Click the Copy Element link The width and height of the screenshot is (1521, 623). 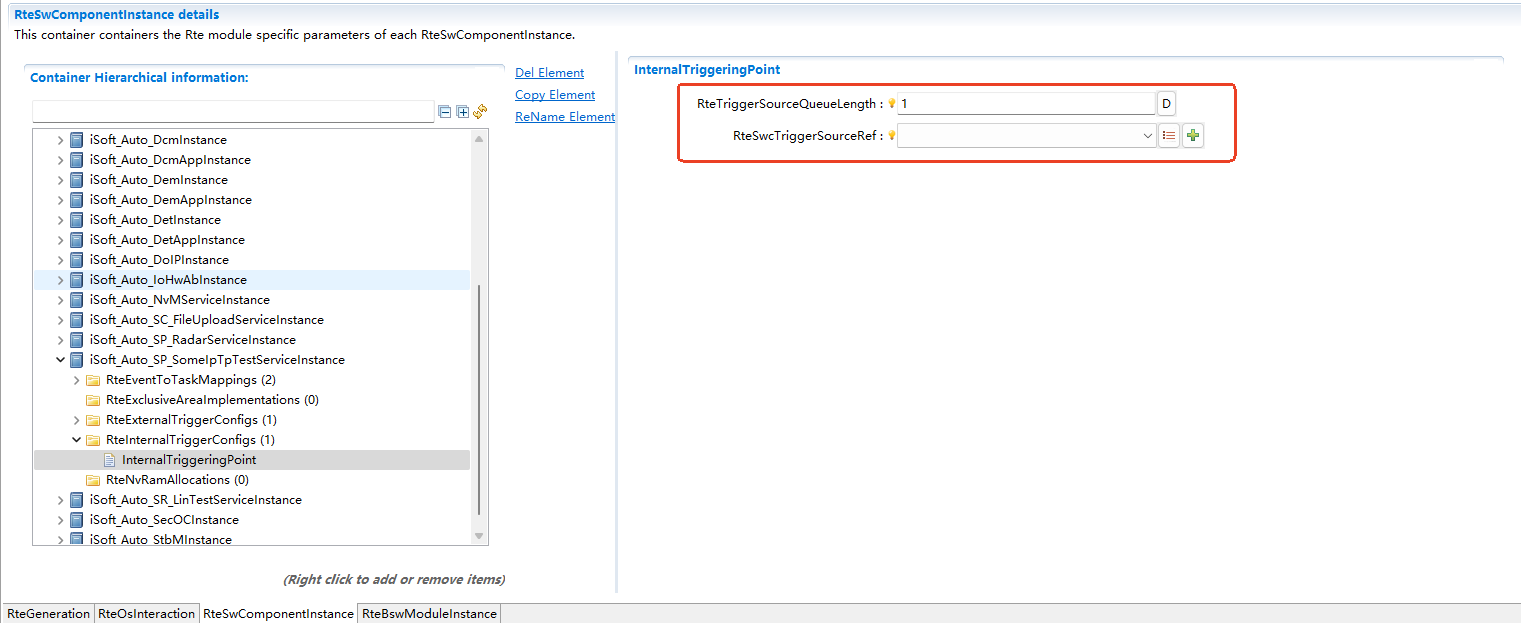click(x=555, y=95)
